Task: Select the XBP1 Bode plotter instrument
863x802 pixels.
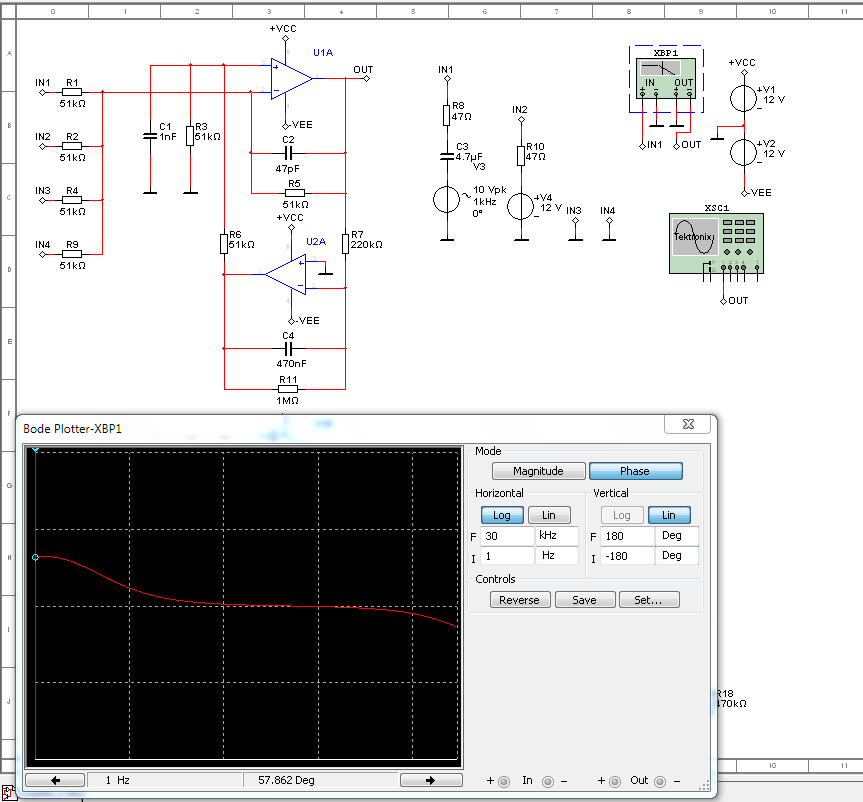Action: pyautogui.click(x=667, y=78)
